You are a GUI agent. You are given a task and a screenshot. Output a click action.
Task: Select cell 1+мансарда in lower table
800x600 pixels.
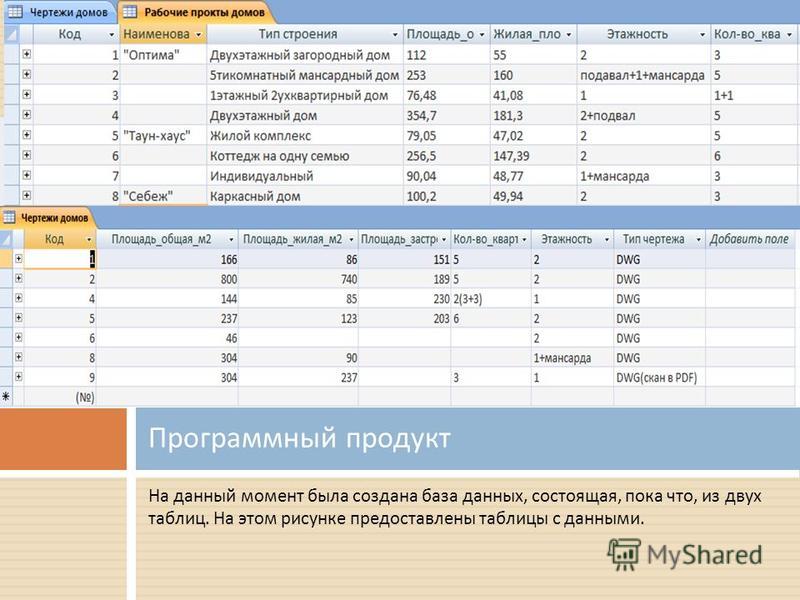coord(572,358)
